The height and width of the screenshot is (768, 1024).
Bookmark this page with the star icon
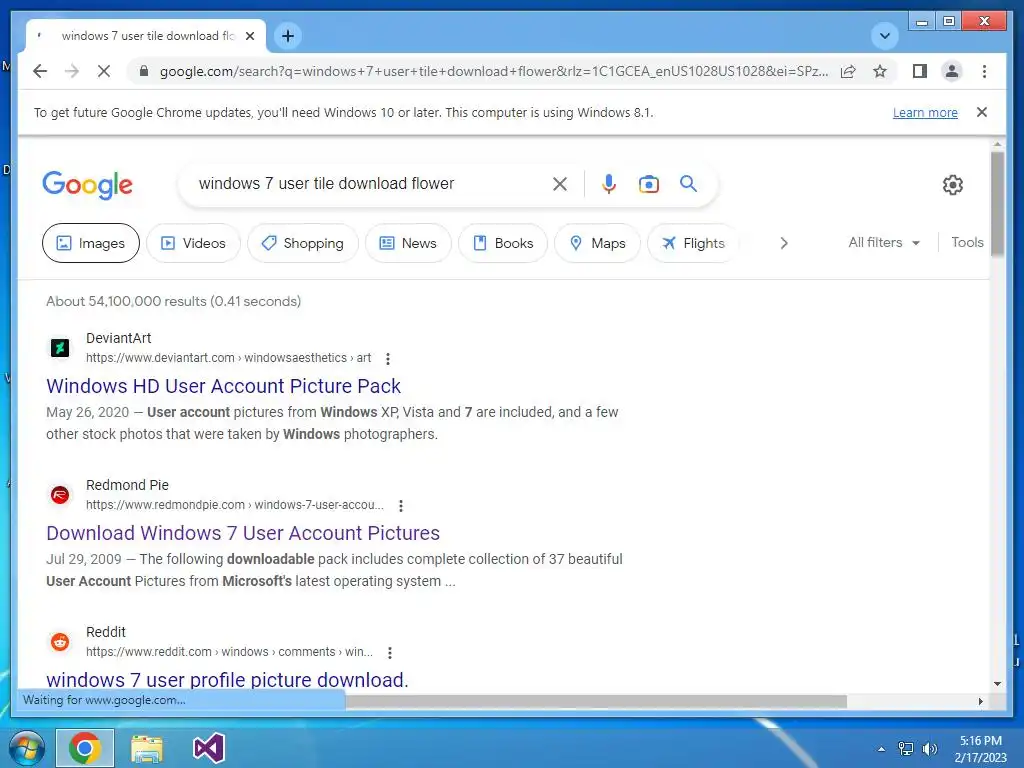coord(880,71)
